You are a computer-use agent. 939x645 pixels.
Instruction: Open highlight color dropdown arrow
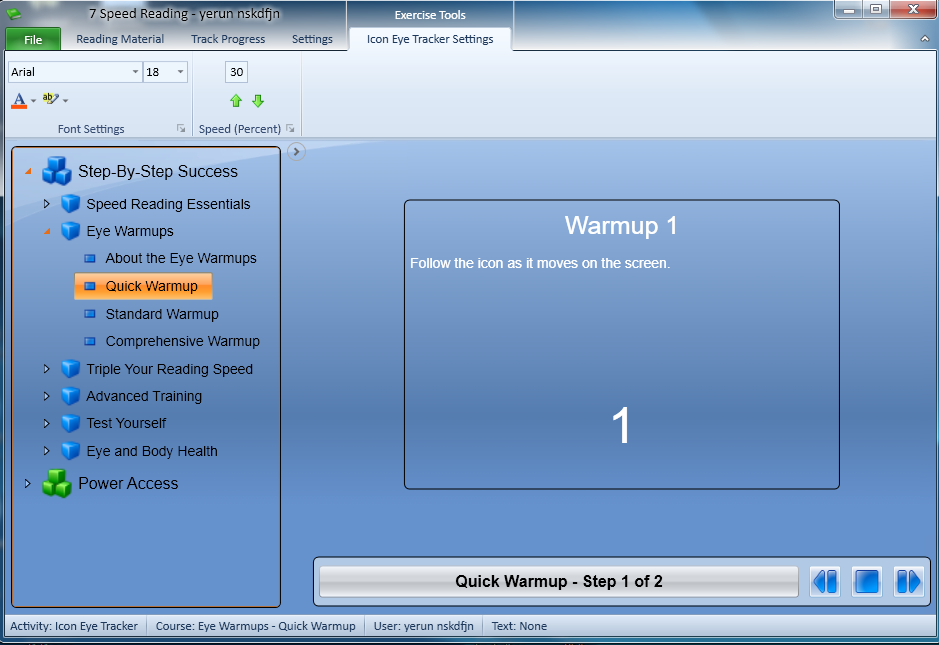click(x=65, y=101)
